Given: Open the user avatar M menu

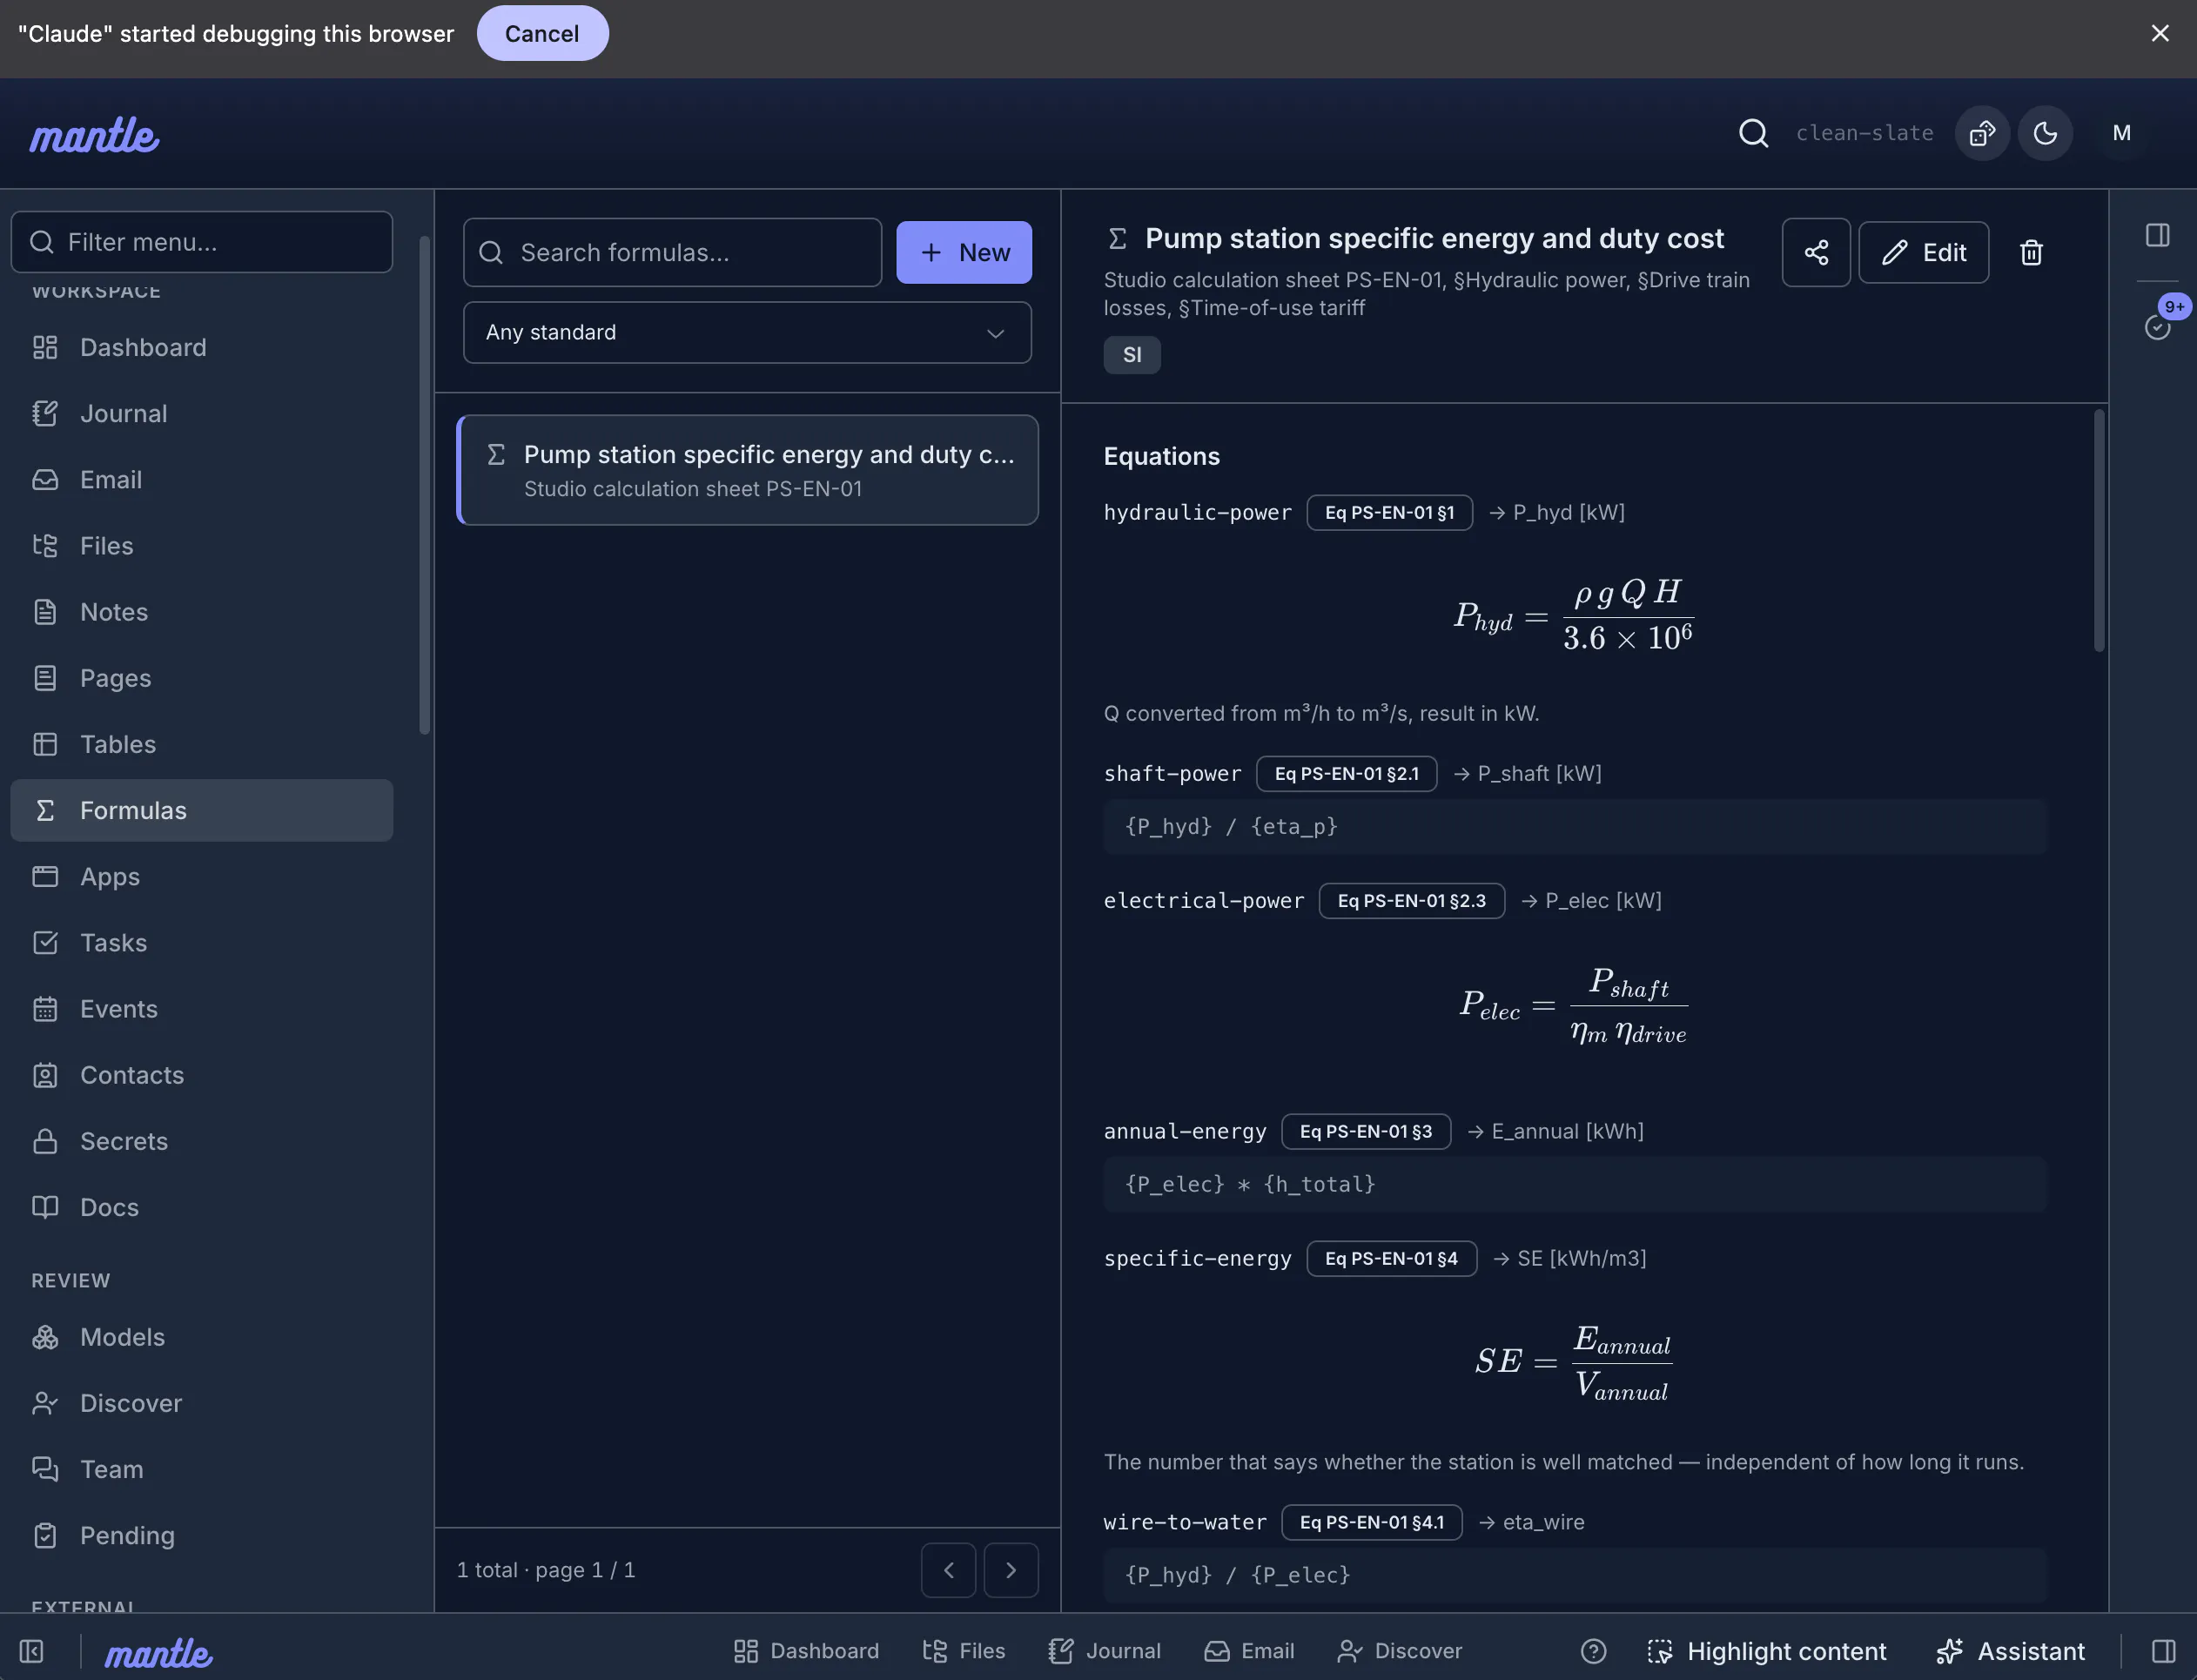Looking at the screenshot, I should 2121,133.
